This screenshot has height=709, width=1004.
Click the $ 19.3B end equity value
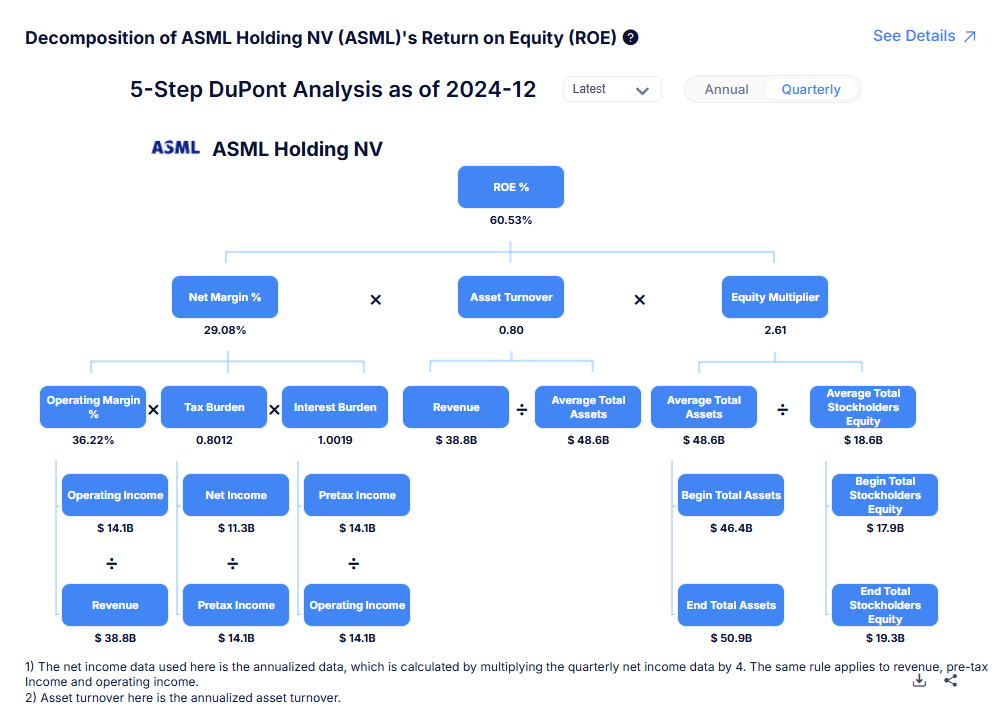885,638
